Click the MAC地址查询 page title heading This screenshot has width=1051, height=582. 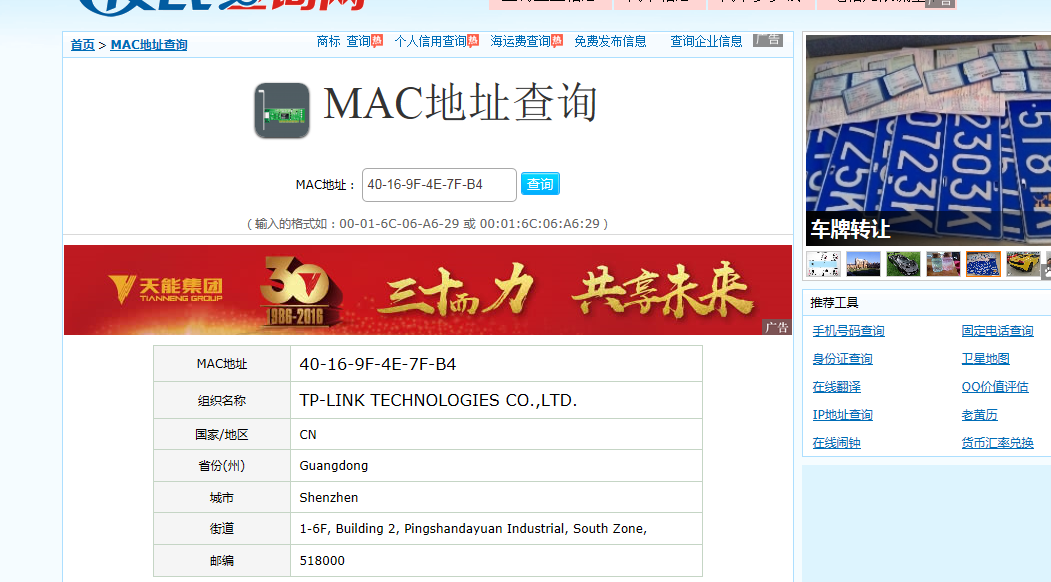[460, 104]
